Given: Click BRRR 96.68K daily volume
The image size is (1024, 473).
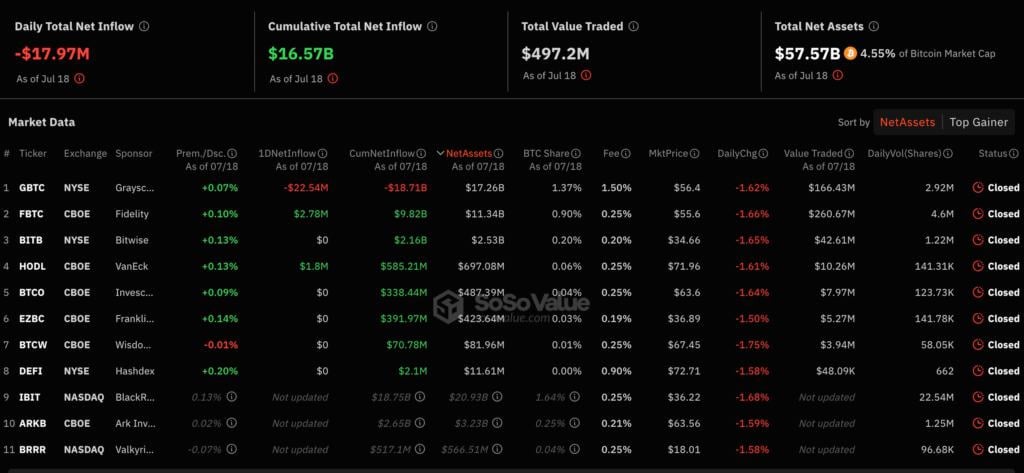Looking at the screenshot, I should (x=936, y=449).
